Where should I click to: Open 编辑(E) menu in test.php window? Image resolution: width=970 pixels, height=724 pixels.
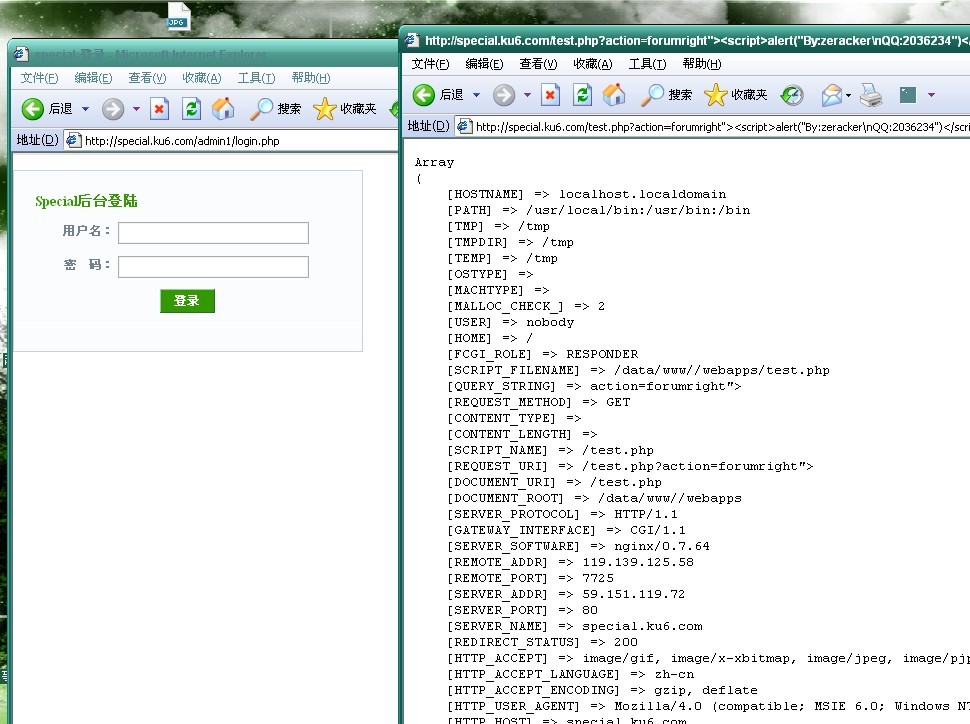tap(484, 64)
